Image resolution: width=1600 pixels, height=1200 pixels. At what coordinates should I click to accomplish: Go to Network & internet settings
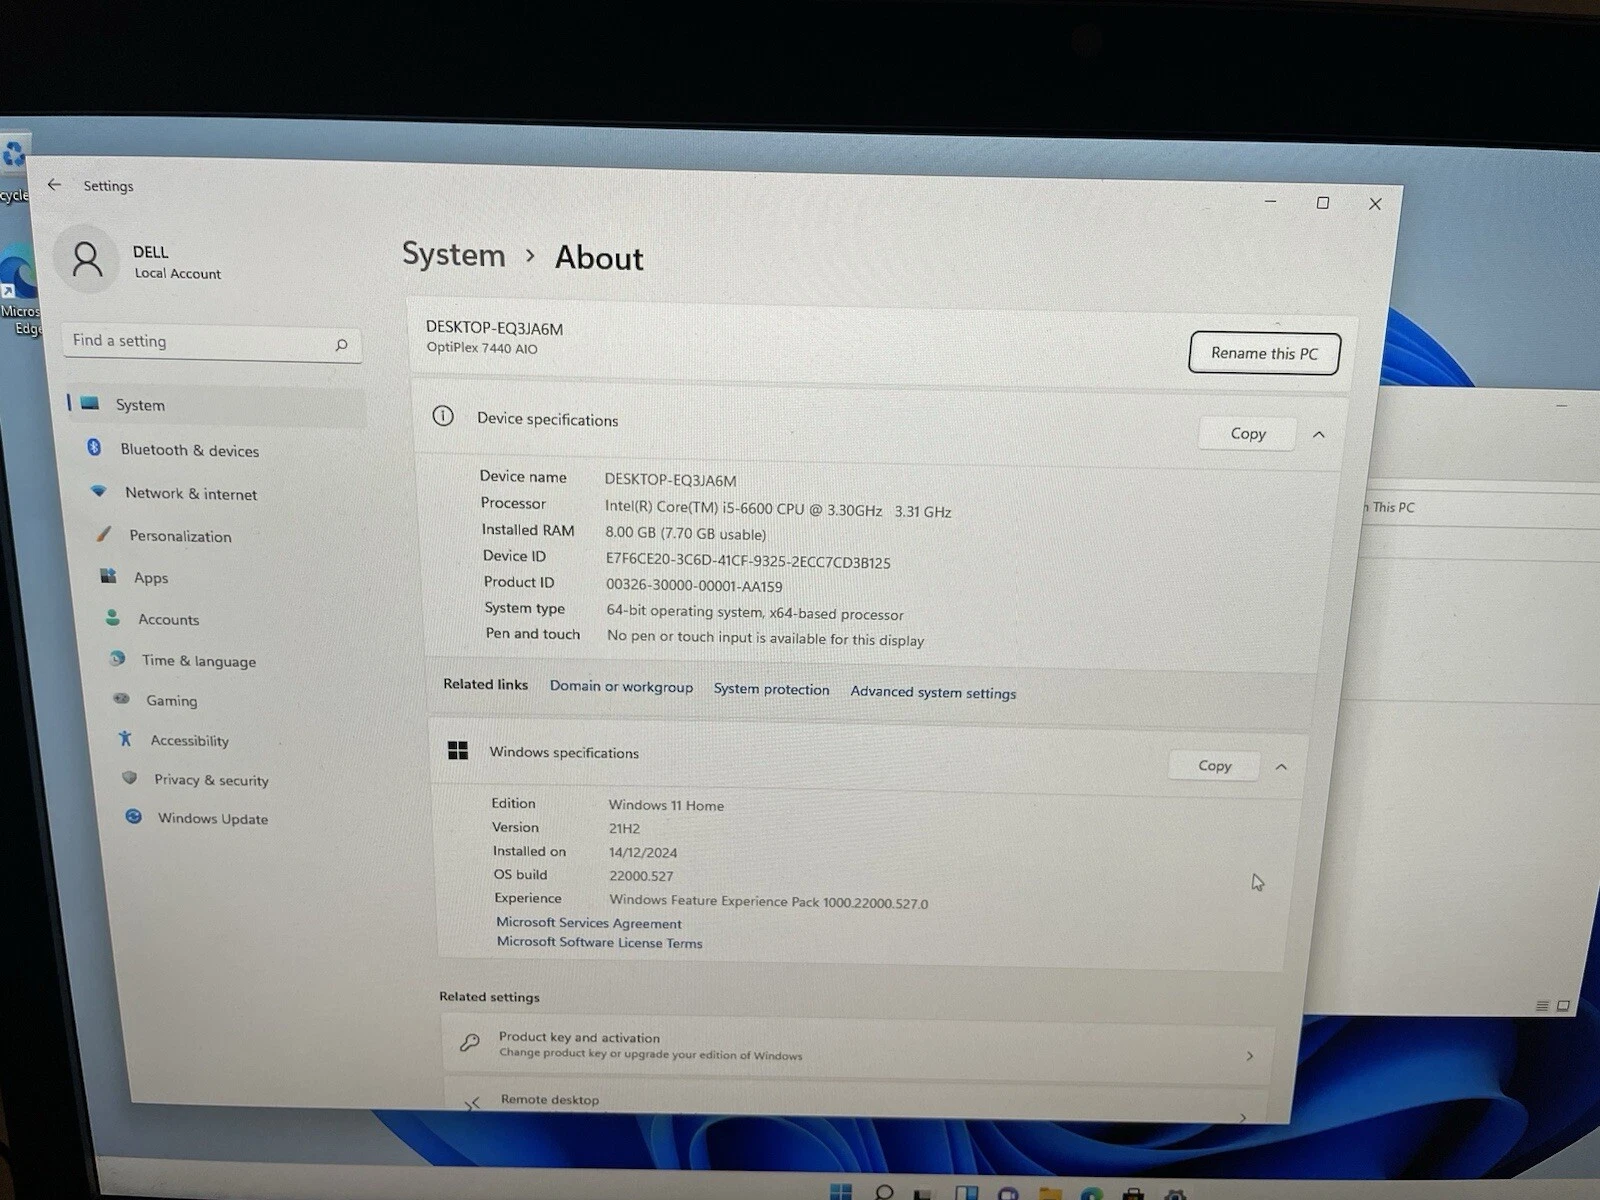coord(190,494)
